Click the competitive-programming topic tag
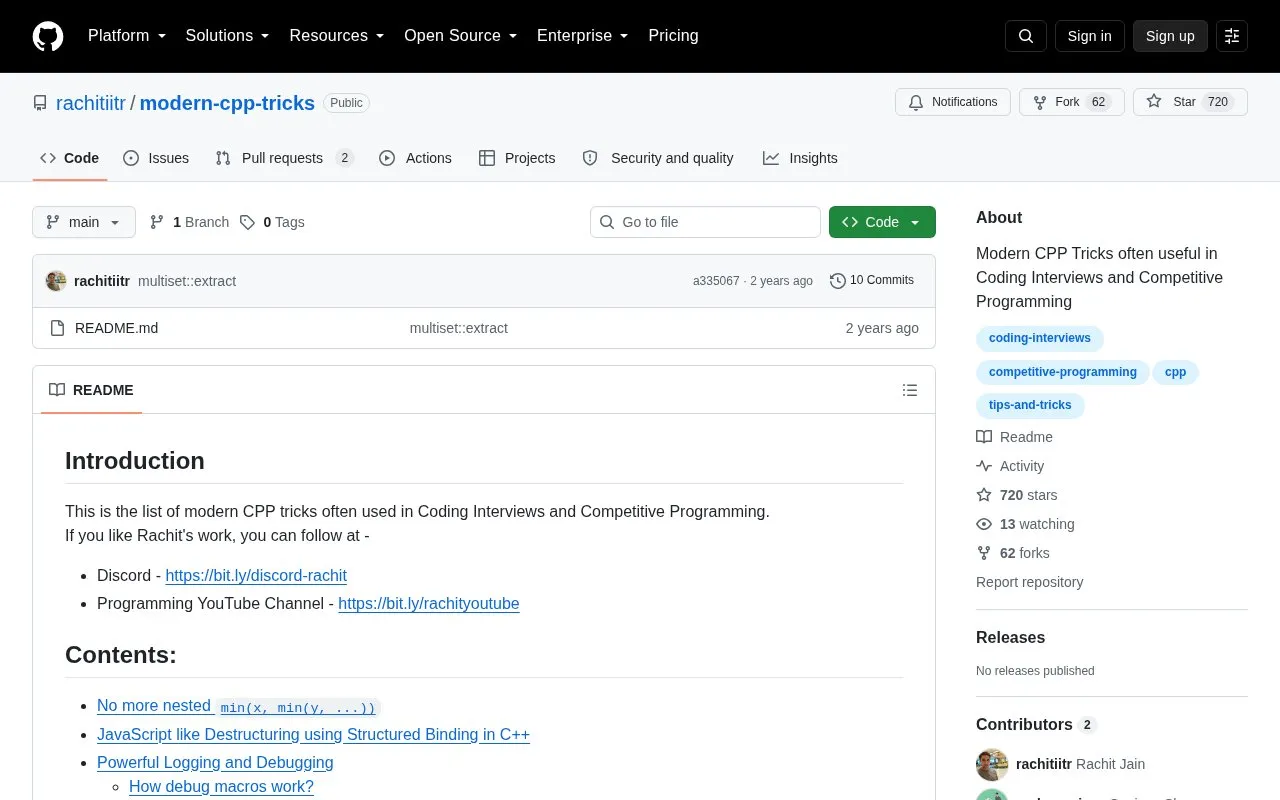 [x=1063, y=372]
